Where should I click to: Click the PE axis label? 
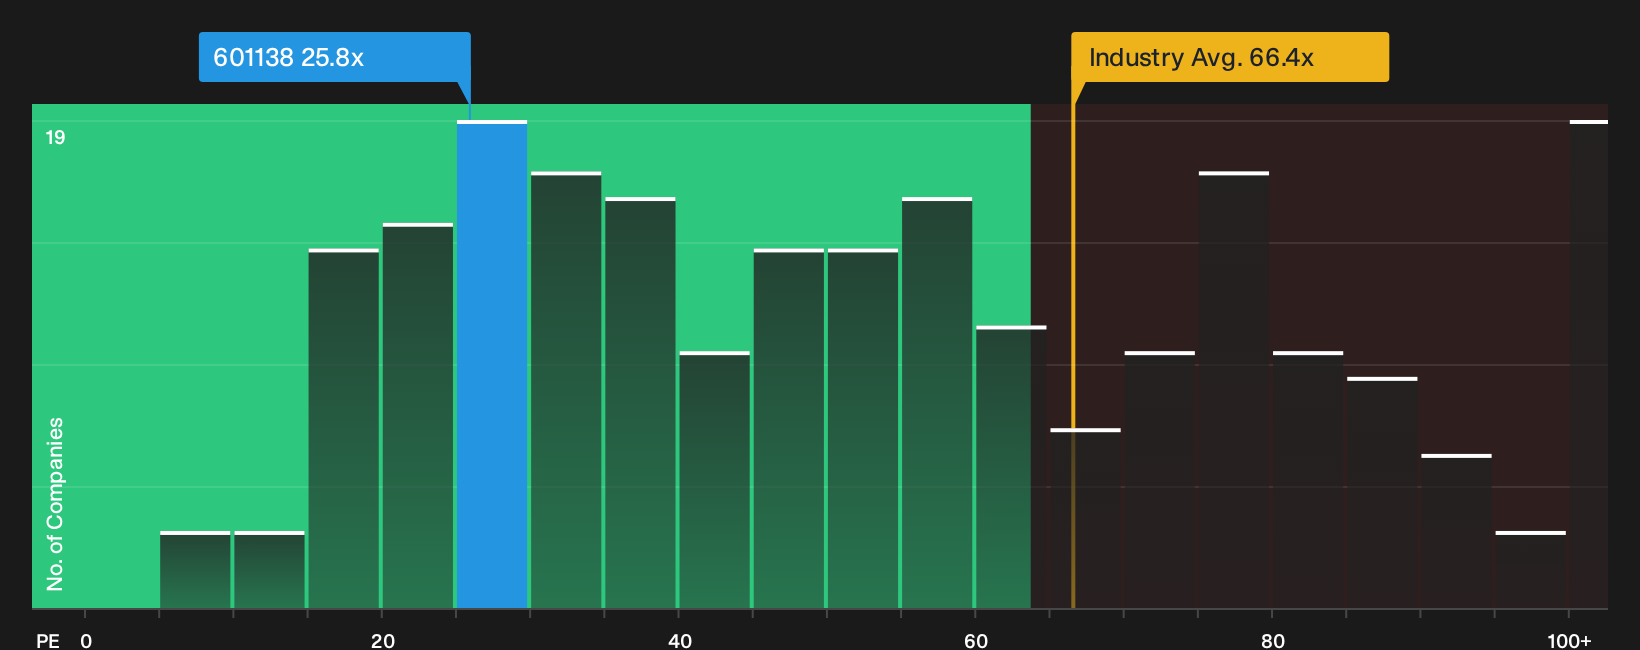pyautogui.click(x=47, y=640)
